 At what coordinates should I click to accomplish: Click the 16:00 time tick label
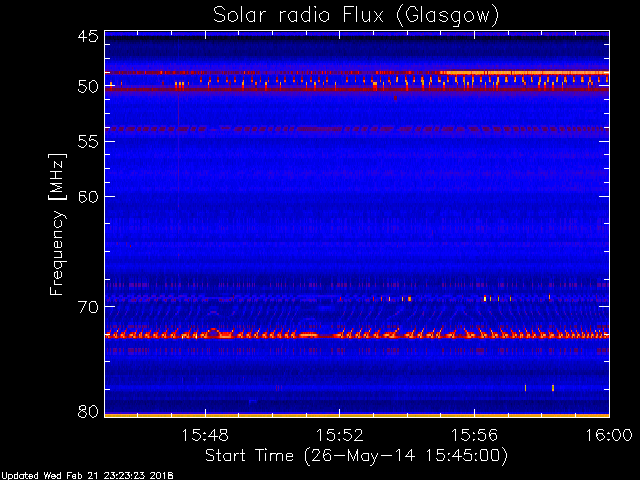pos(609,435)
